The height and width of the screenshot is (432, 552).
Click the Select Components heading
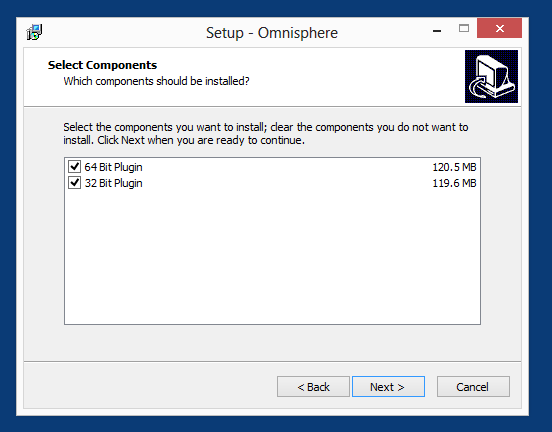(x=102, y=65)
